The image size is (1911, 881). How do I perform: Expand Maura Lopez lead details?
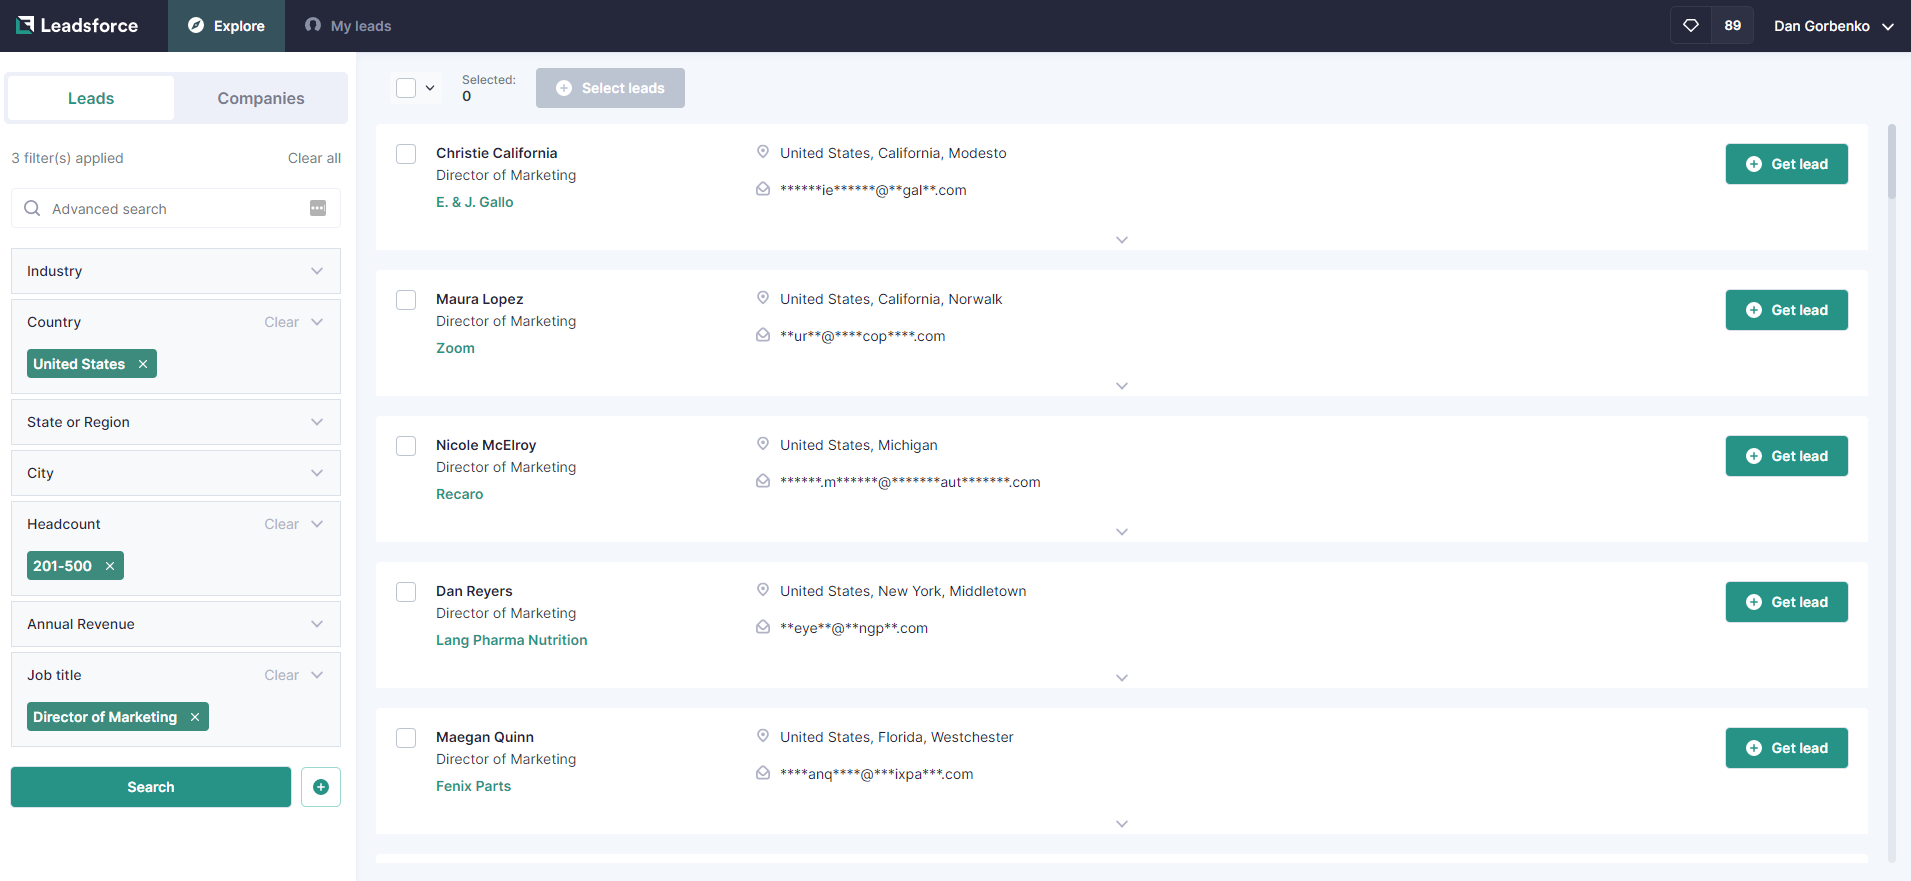click(1122, 386)
